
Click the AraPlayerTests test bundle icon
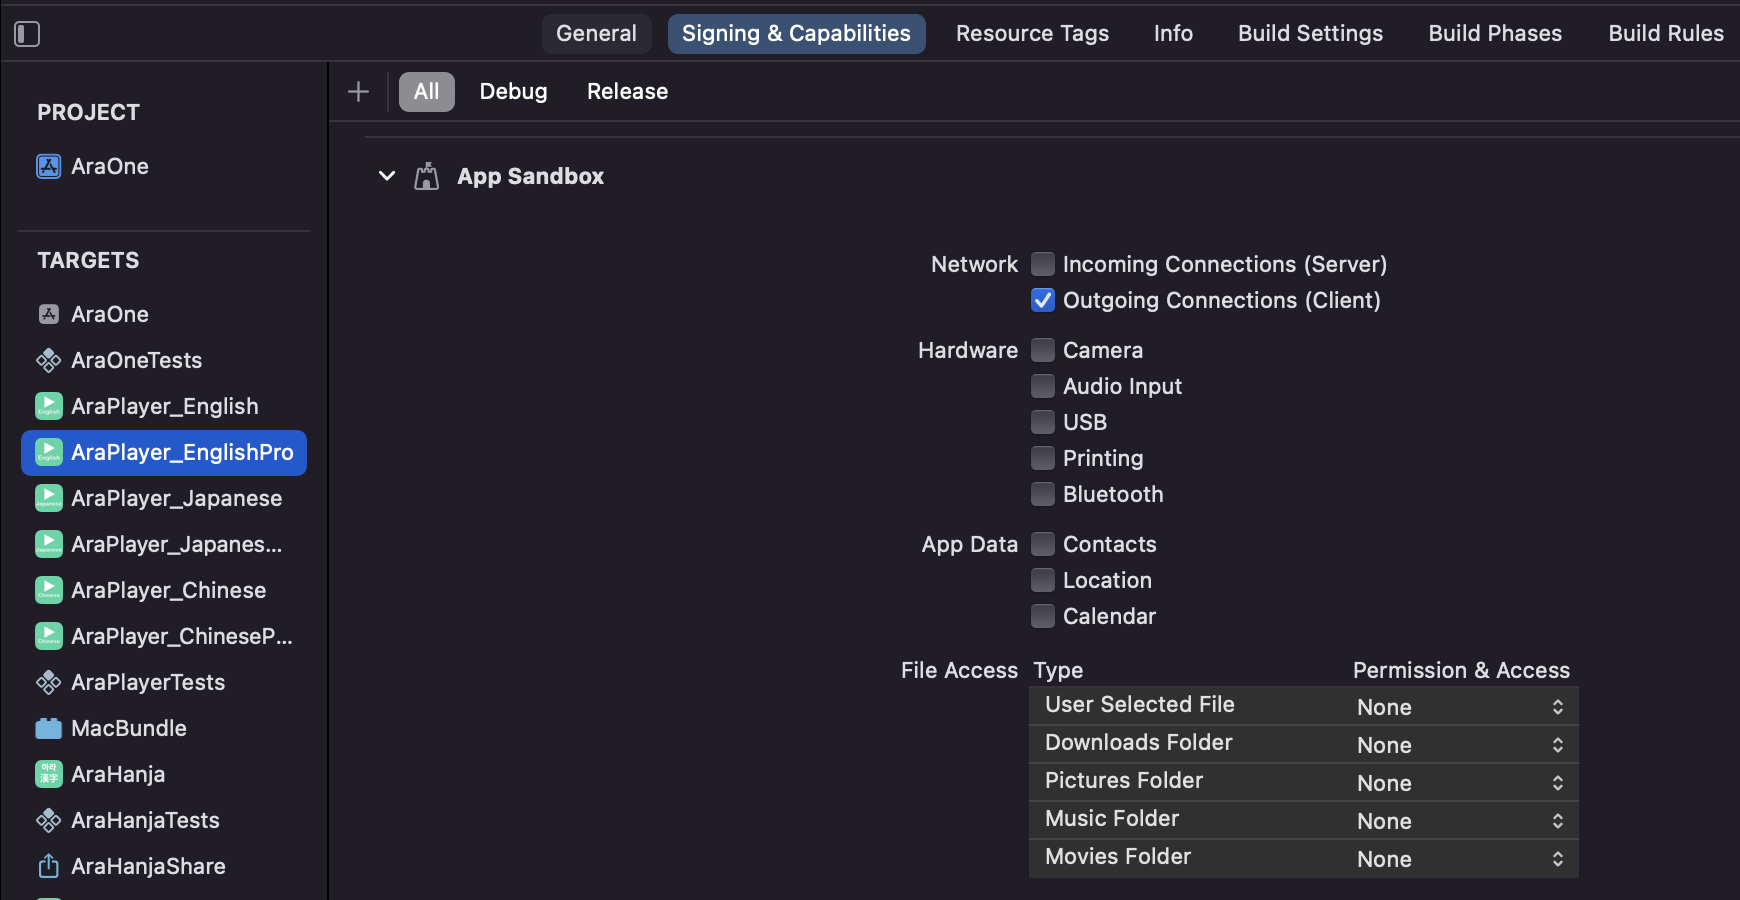(x=49, y=682)
